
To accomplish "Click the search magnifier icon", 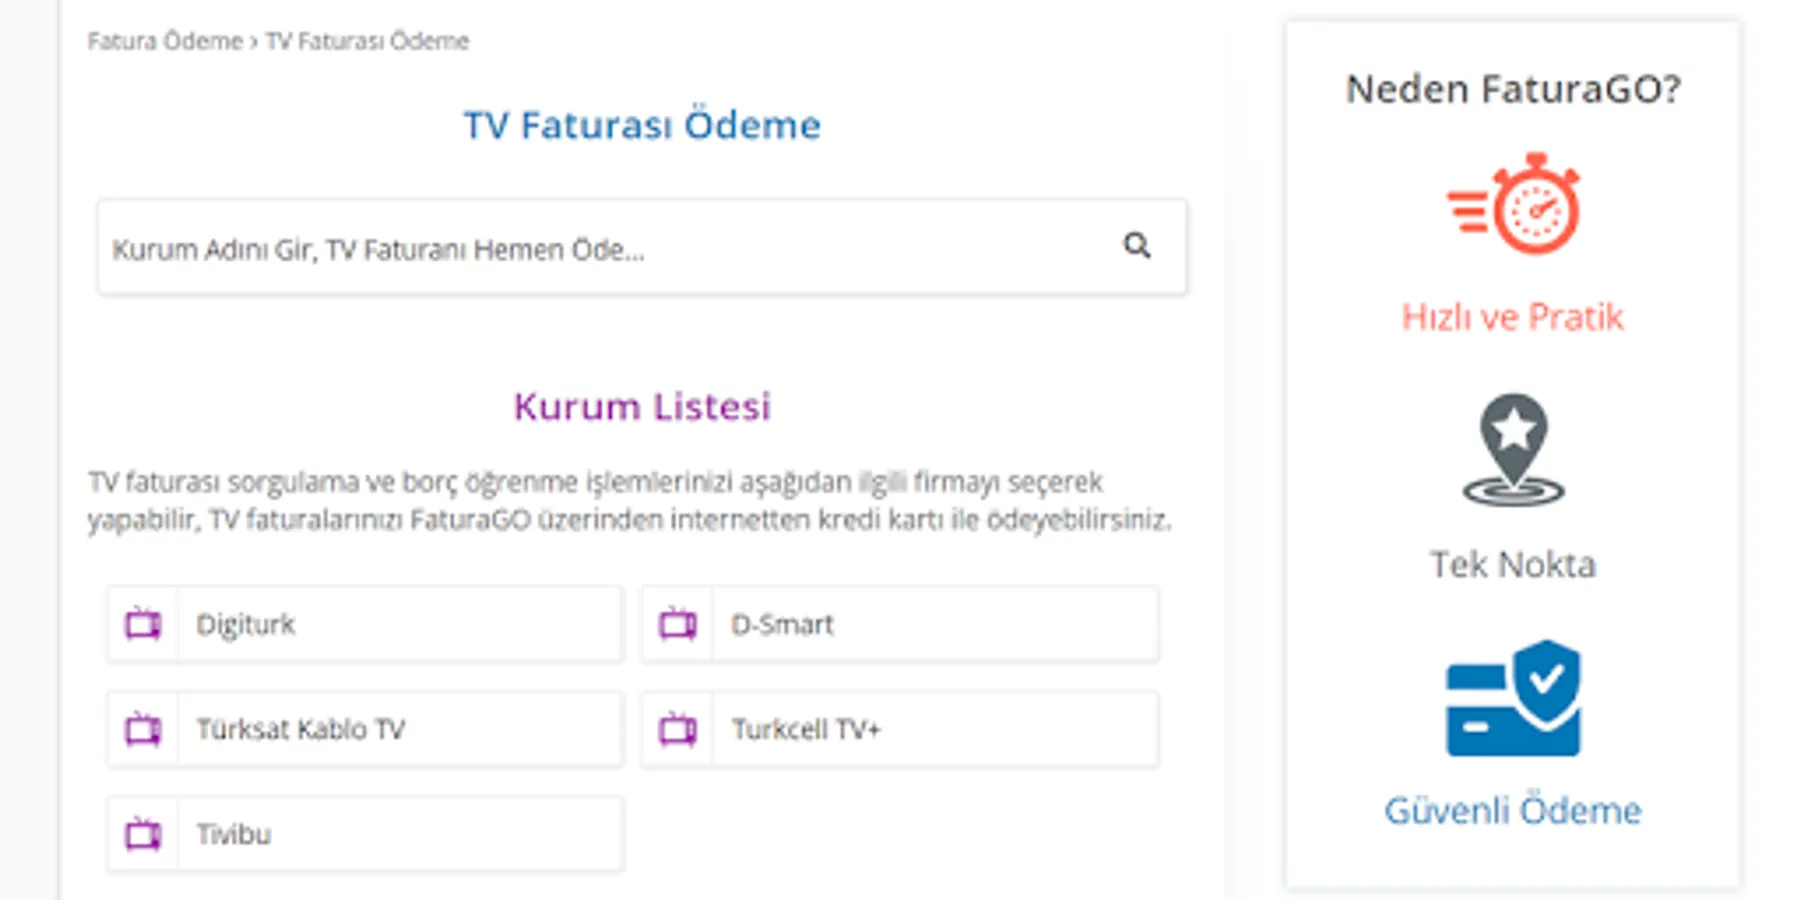I will 1137,245.
